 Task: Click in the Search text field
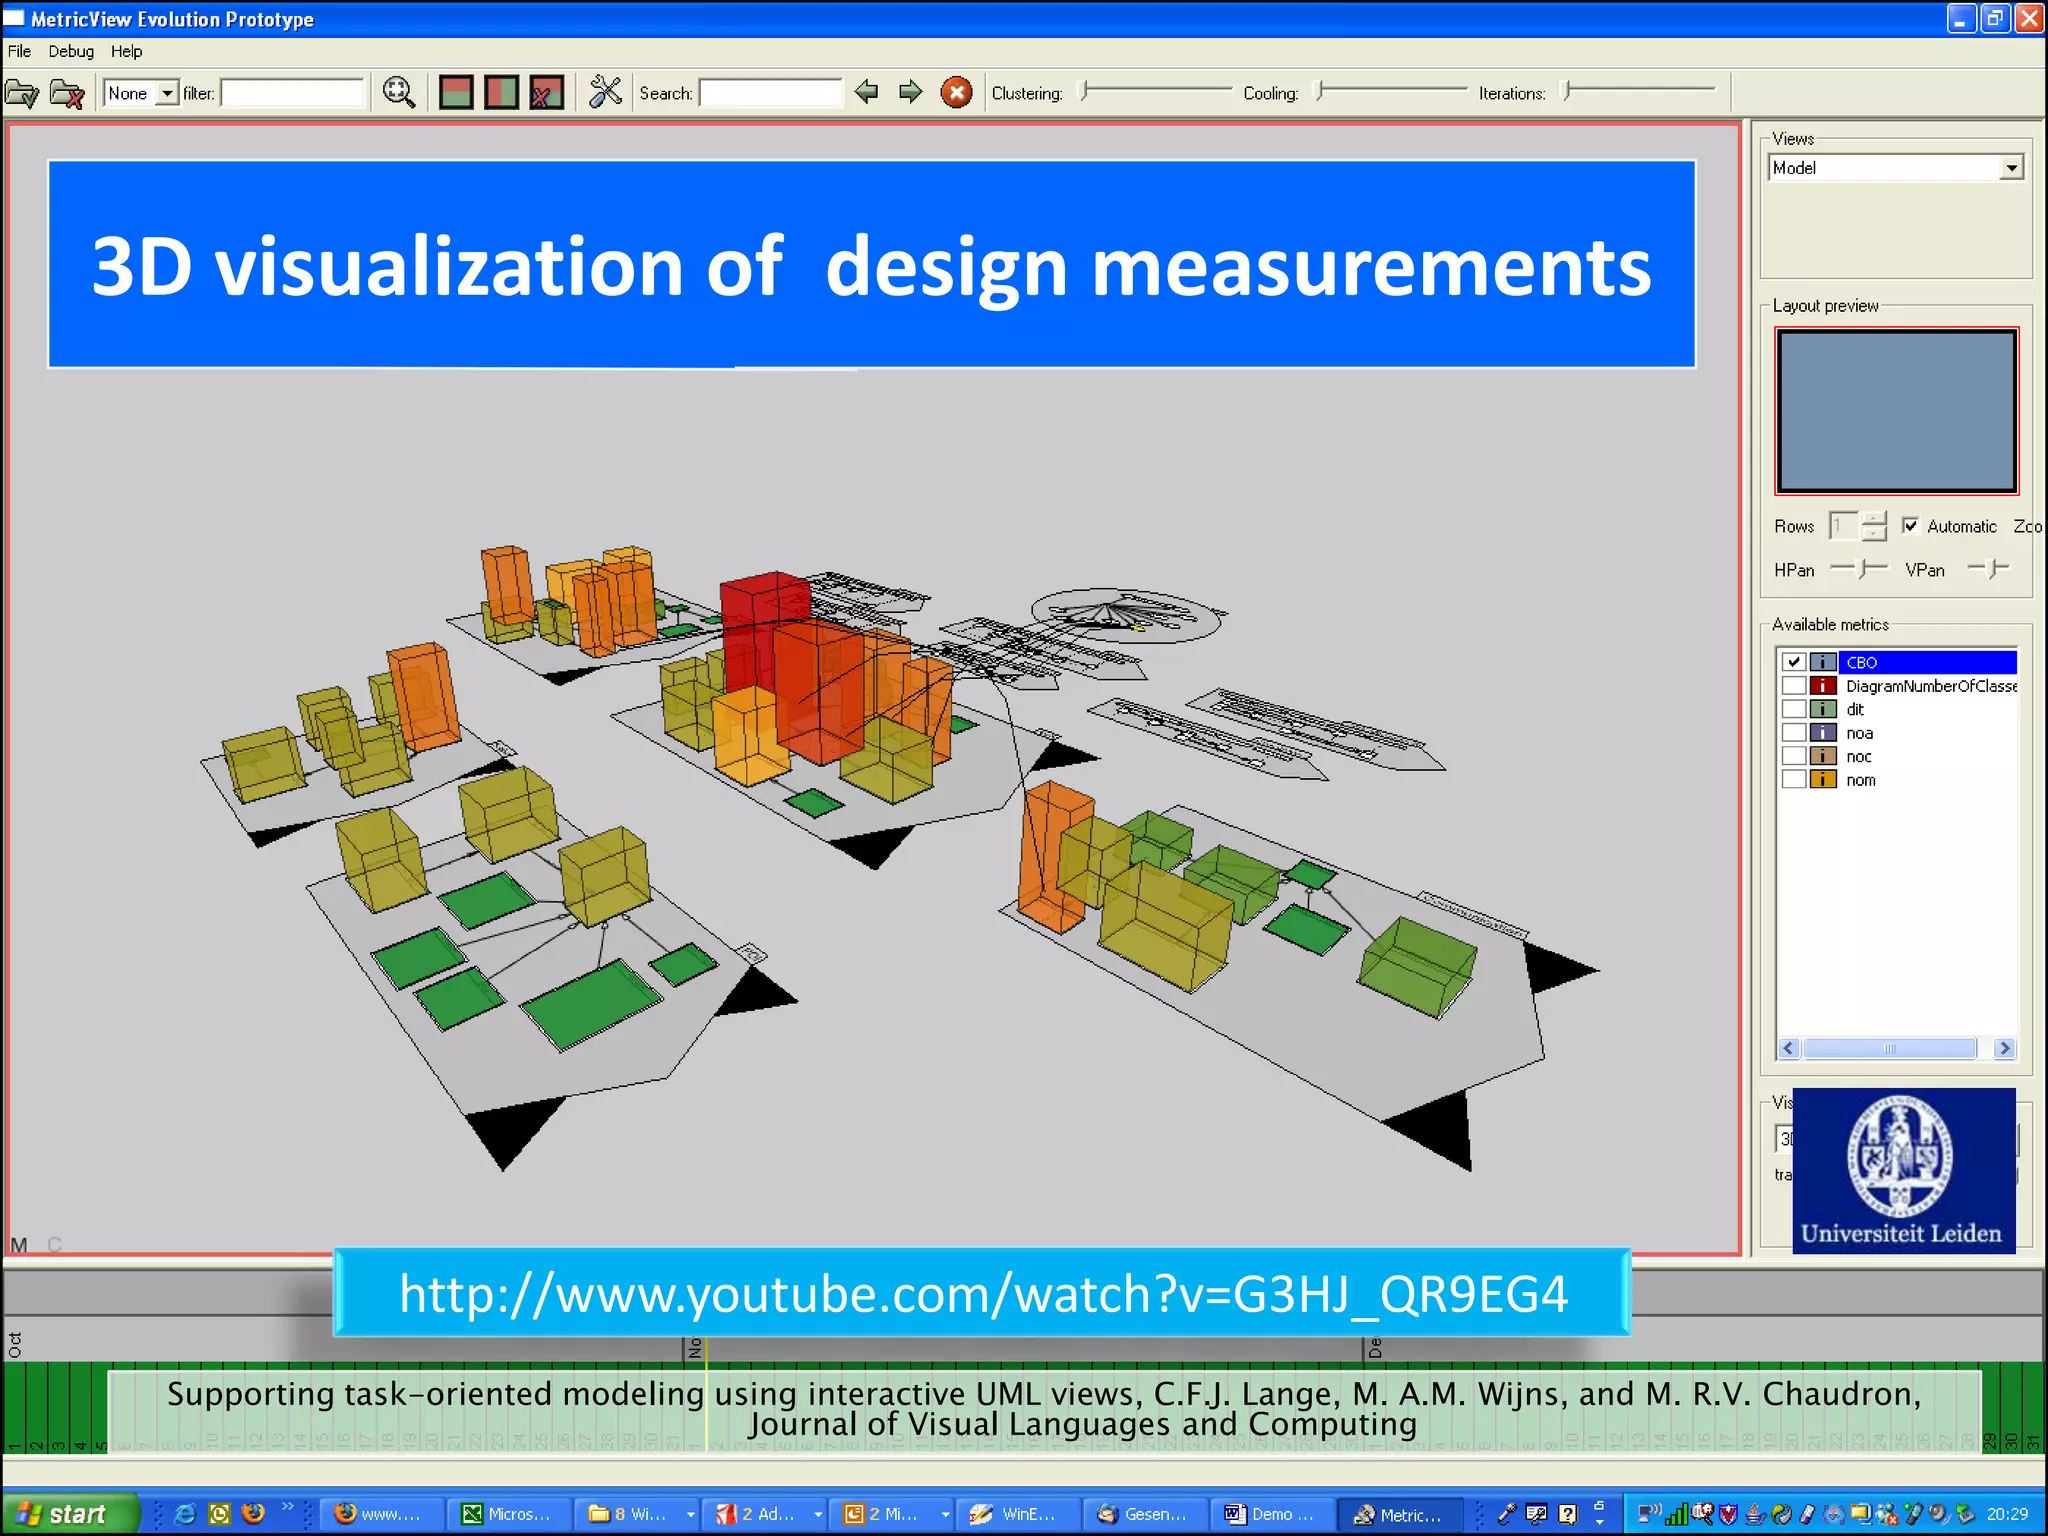coord(771,93)
